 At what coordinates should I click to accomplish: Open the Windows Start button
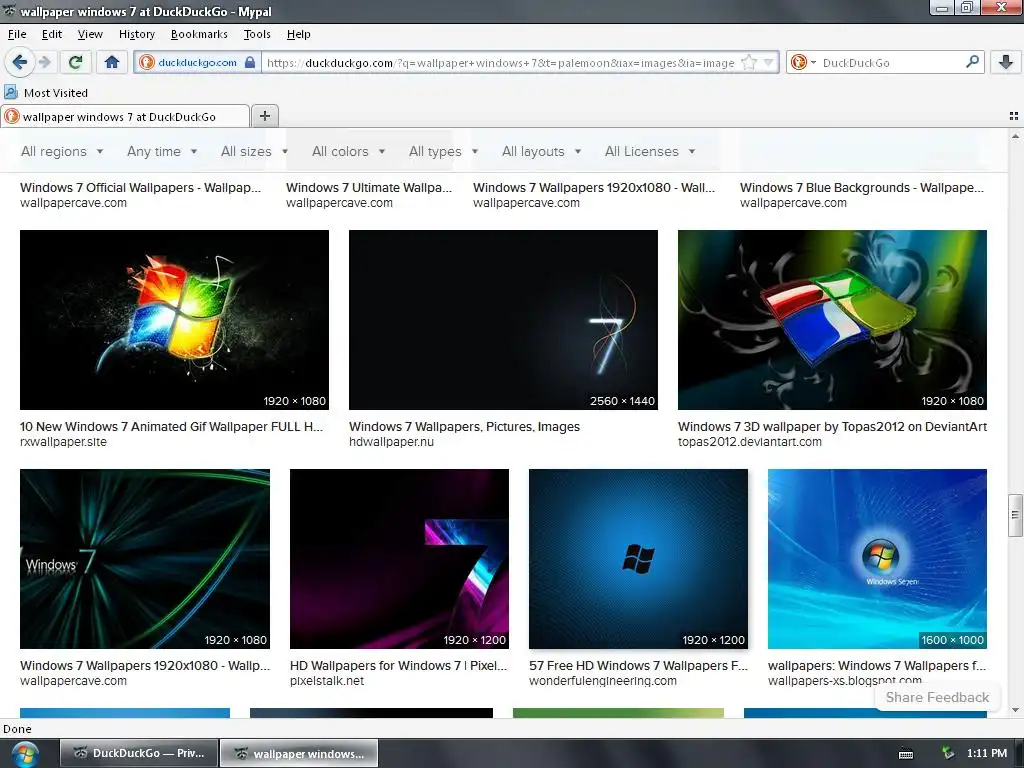pos(24,754)
